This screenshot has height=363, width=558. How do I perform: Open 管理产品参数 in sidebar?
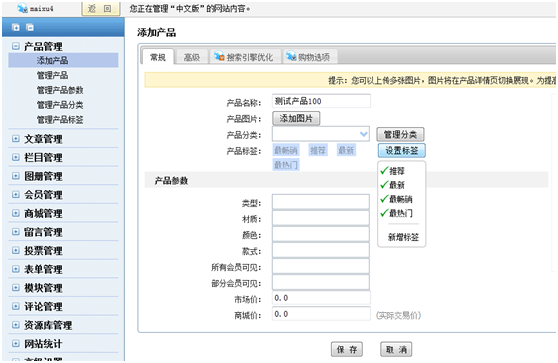point(60,90)
